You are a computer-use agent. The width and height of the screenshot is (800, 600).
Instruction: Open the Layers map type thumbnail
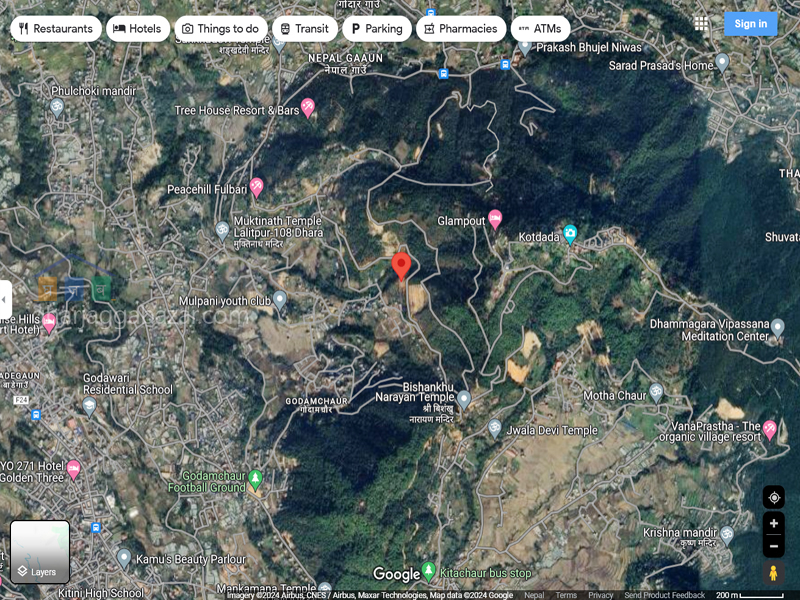[40, 551]
